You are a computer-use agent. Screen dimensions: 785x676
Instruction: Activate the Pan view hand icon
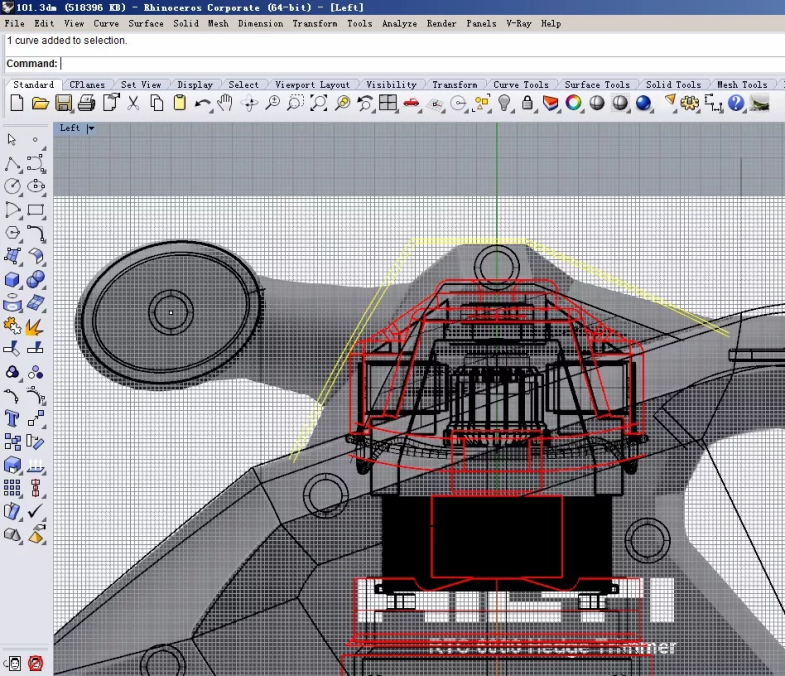click(225, 103)
